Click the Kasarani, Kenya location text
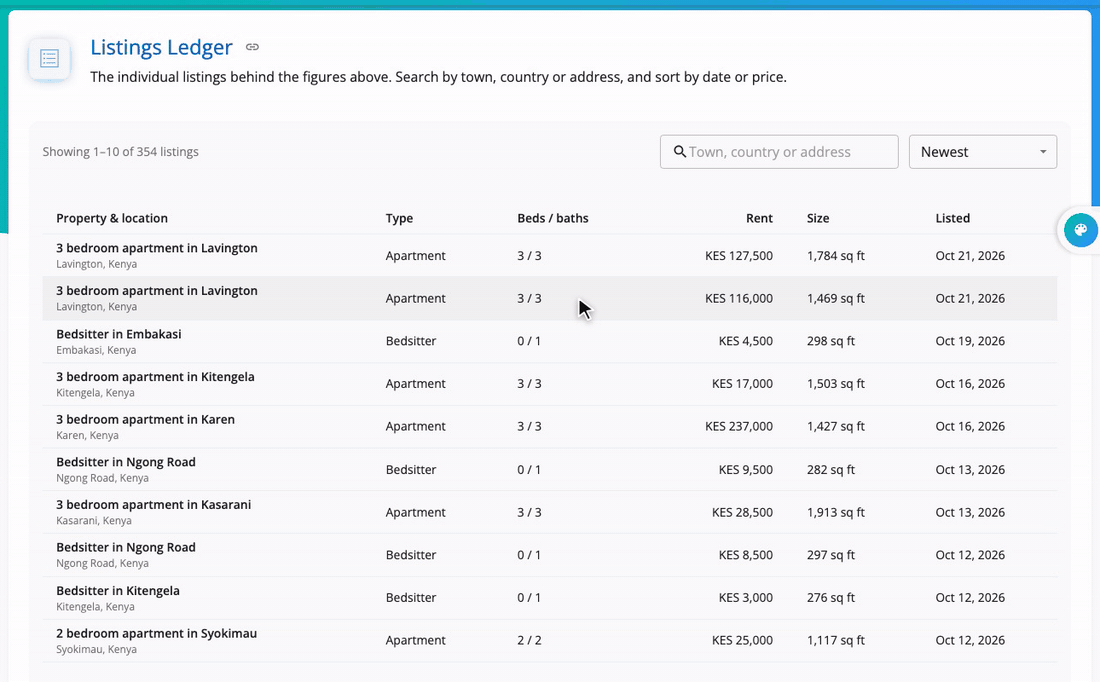This screenshot has height=682, width=1100. pyautogui.click(x=93, y=521)
